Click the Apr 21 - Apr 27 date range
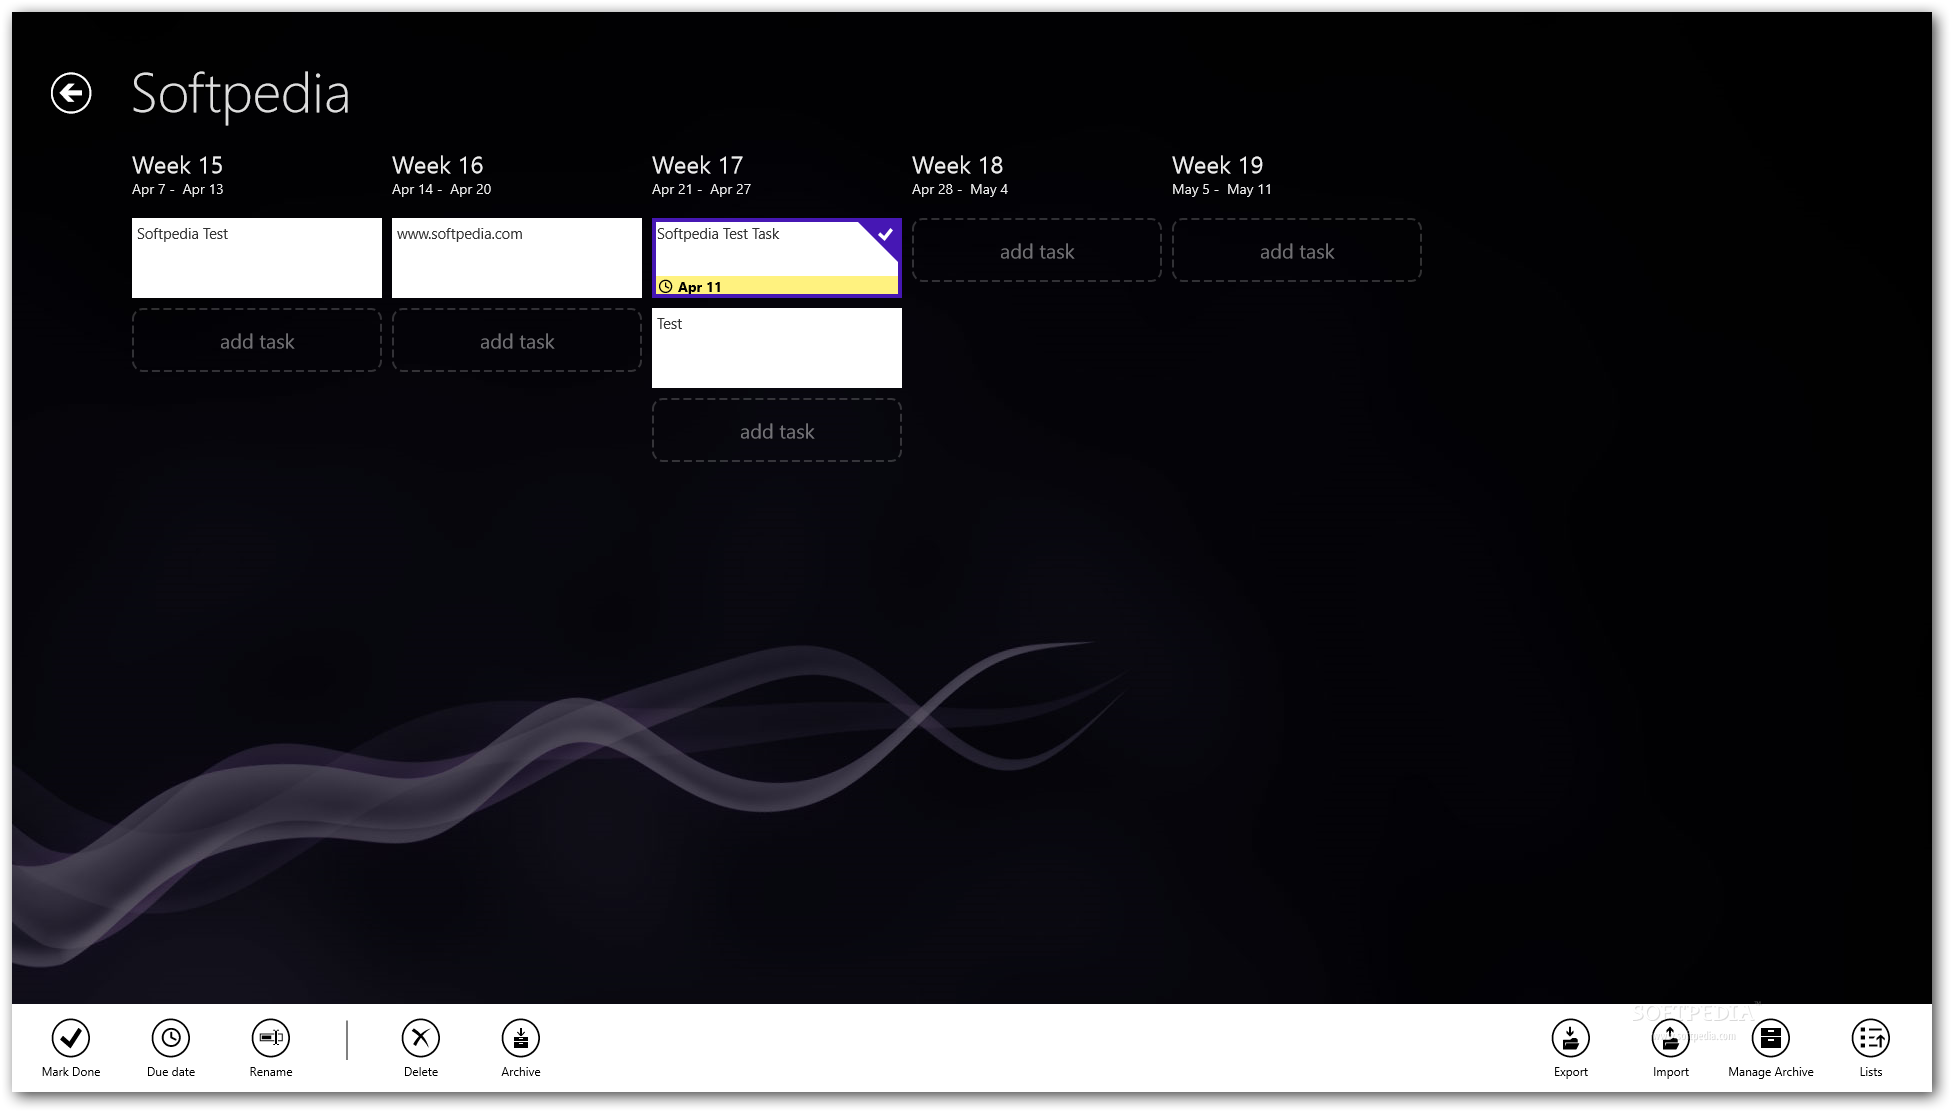The width and height of the screenshot is (1952, 1112). pyautogui.click(x=701, y=189)
